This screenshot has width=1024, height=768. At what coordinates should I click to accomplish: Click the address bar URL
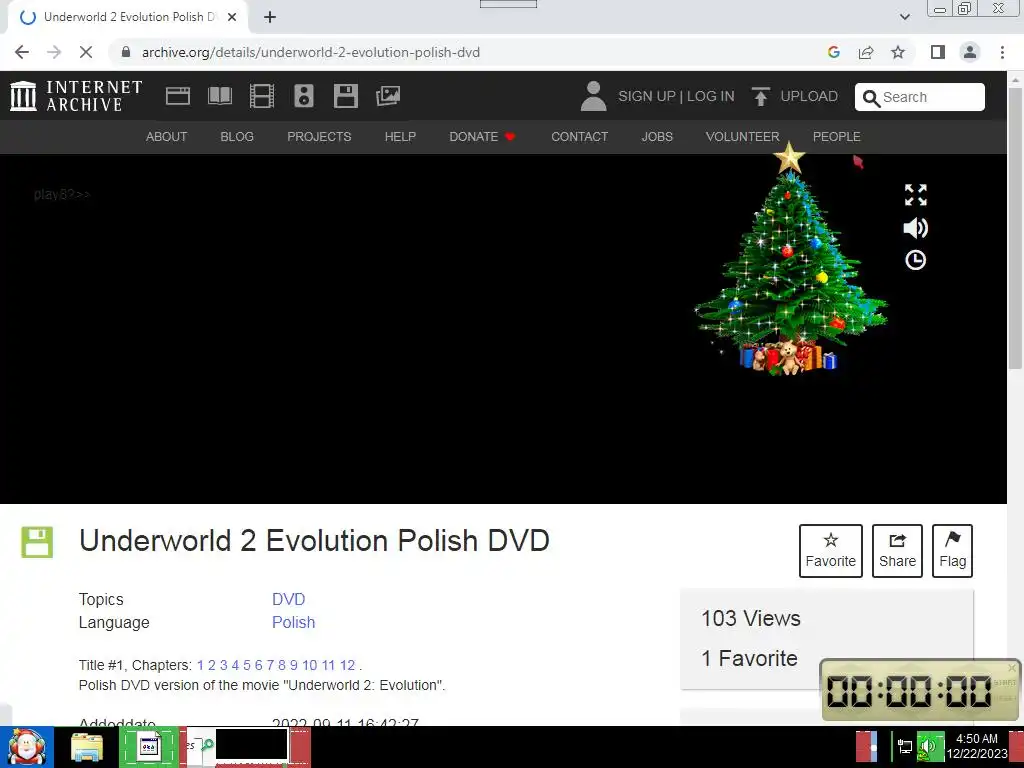311,52
